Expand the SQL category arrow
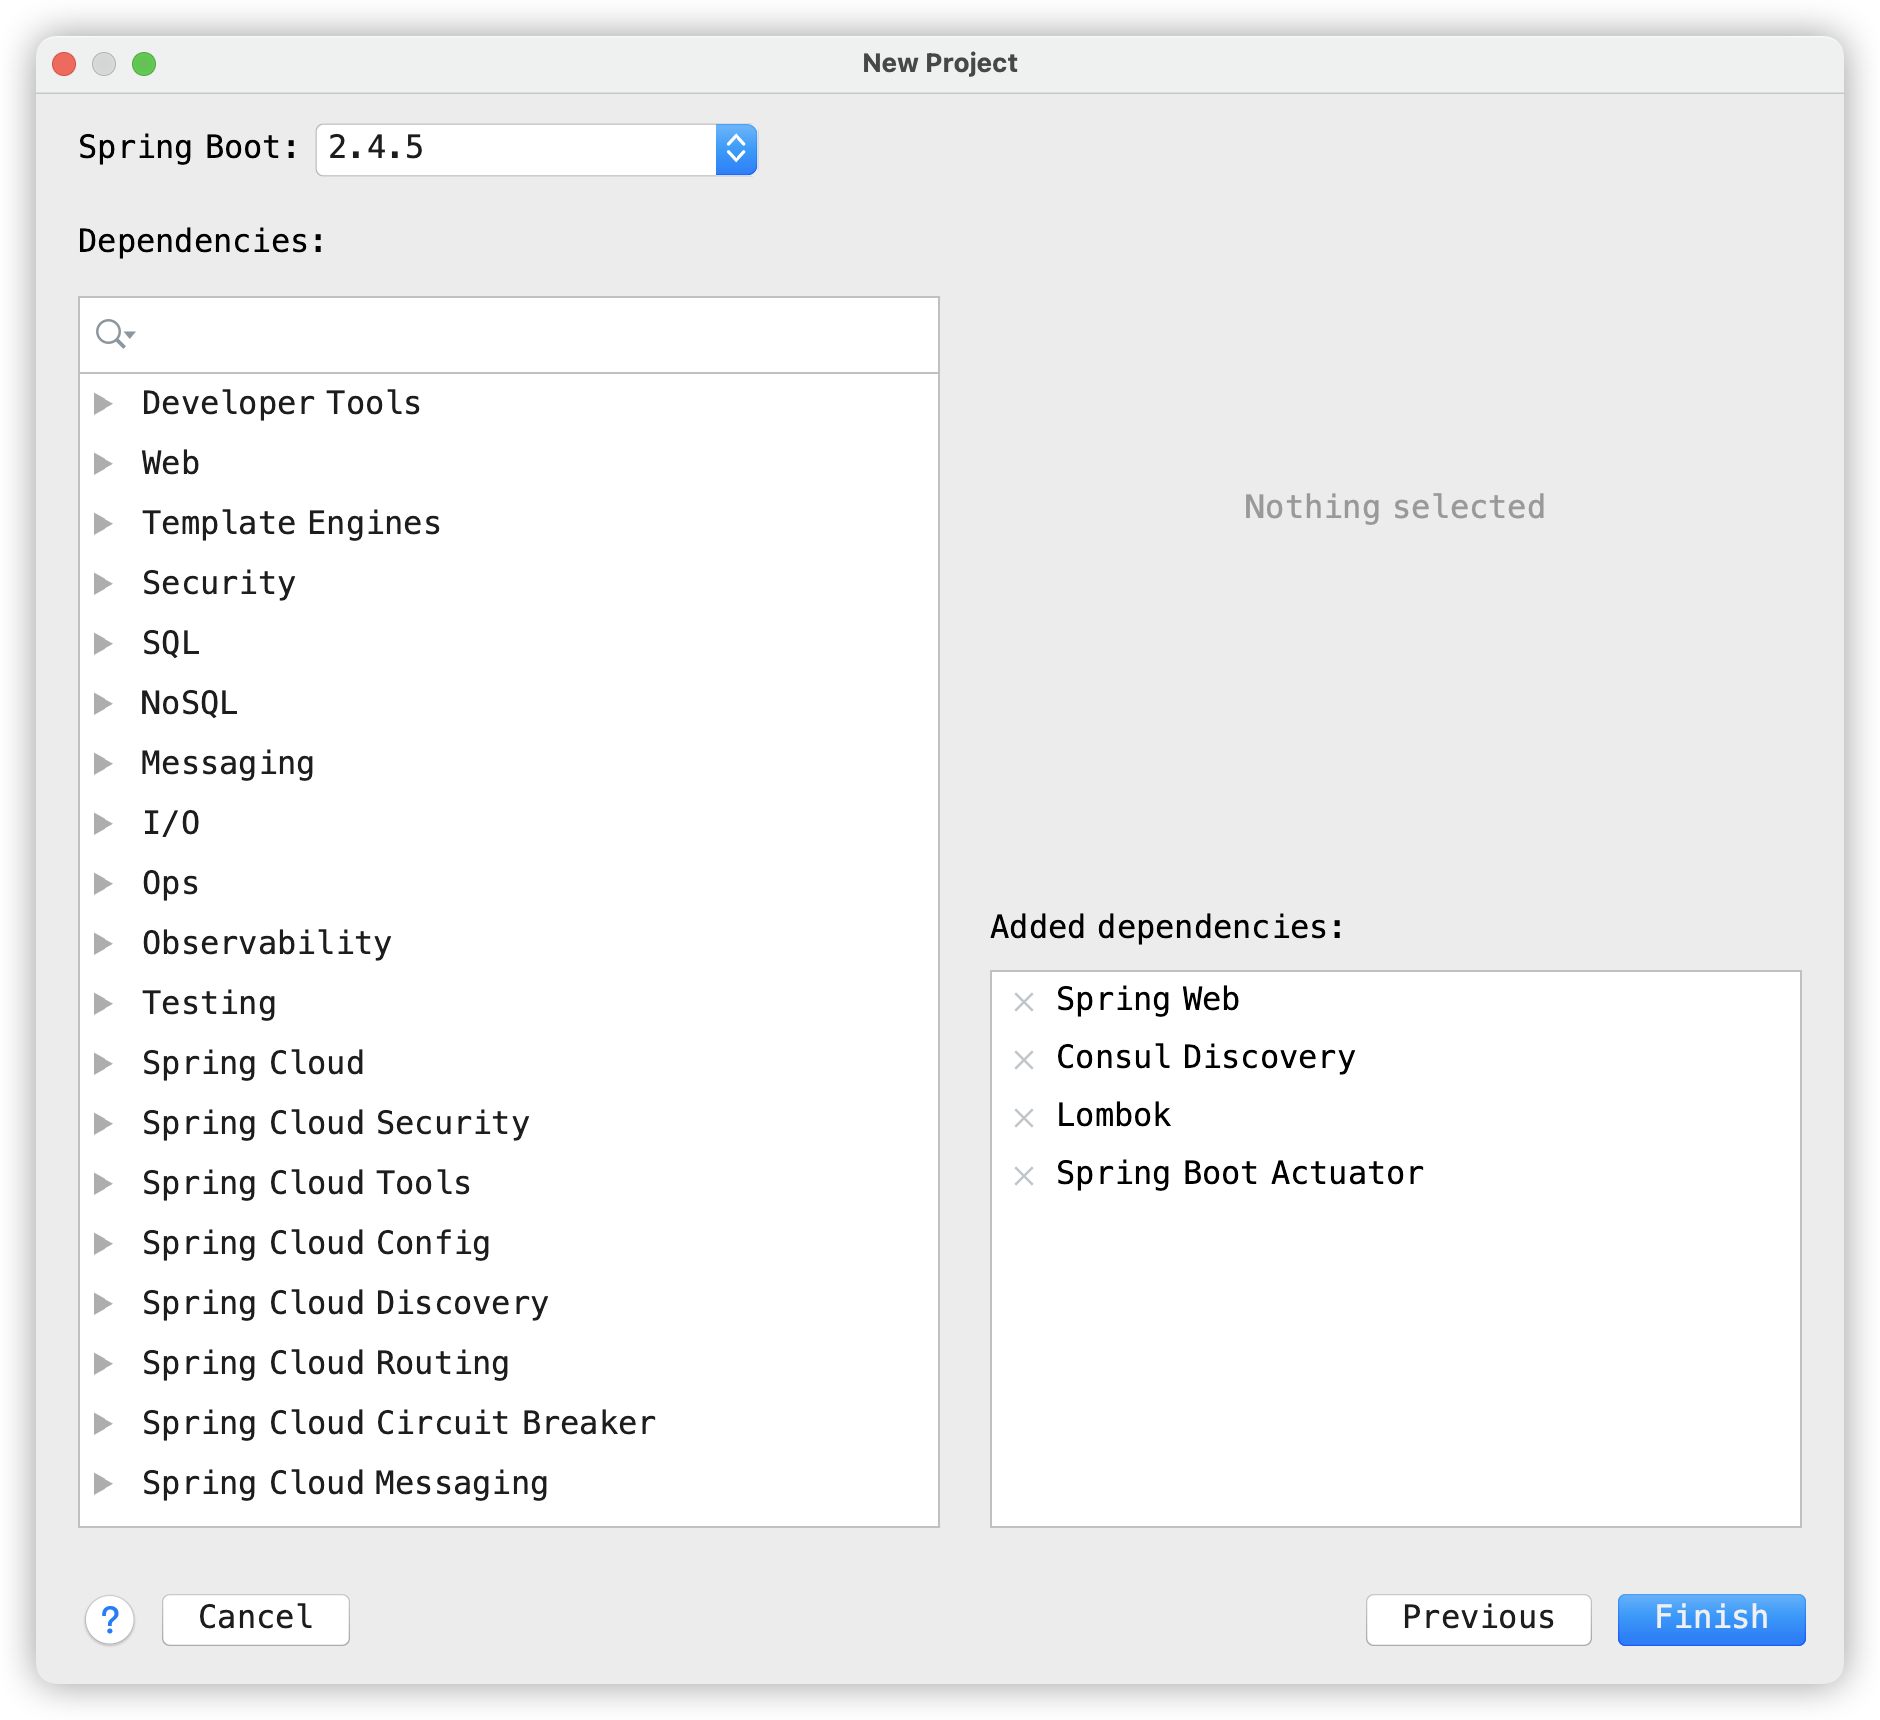The width and height of the screenshot is (1880, 1720). (103, 643)
